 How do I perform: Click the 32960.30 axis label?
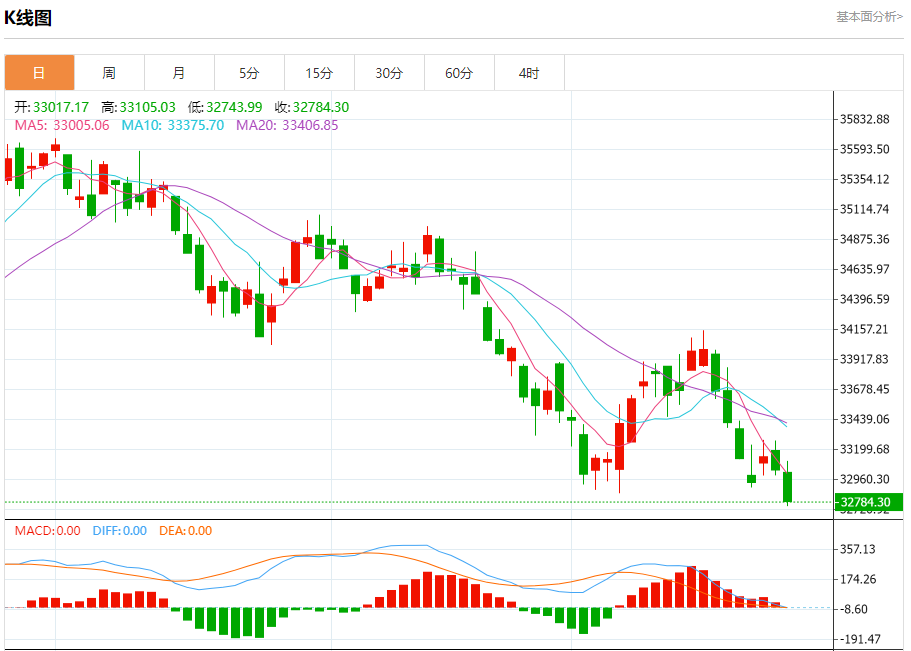point(865,479)
